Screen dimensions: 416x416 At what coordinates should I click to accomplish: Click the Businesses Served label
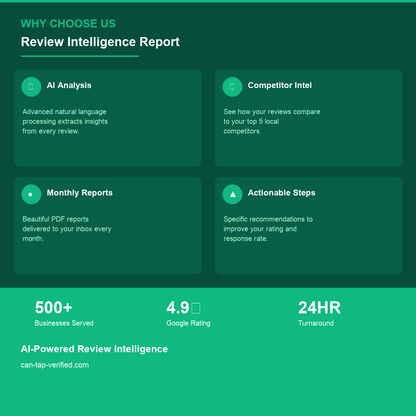tap(64, 323)
